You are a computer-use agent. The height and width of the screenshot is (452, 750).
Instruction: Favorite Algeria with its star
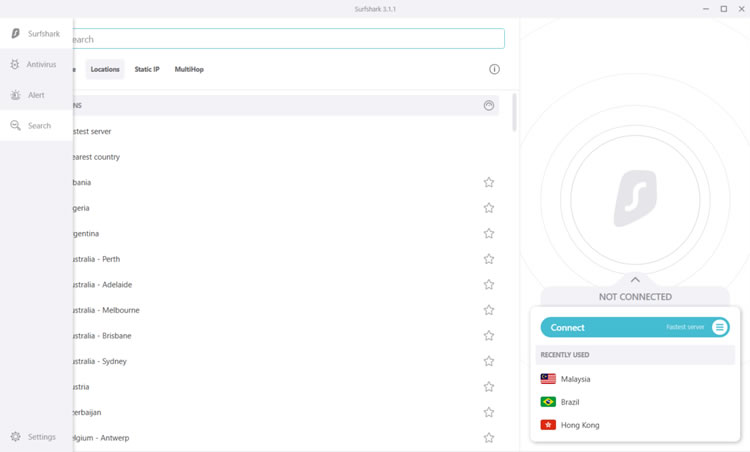point(488,208)
